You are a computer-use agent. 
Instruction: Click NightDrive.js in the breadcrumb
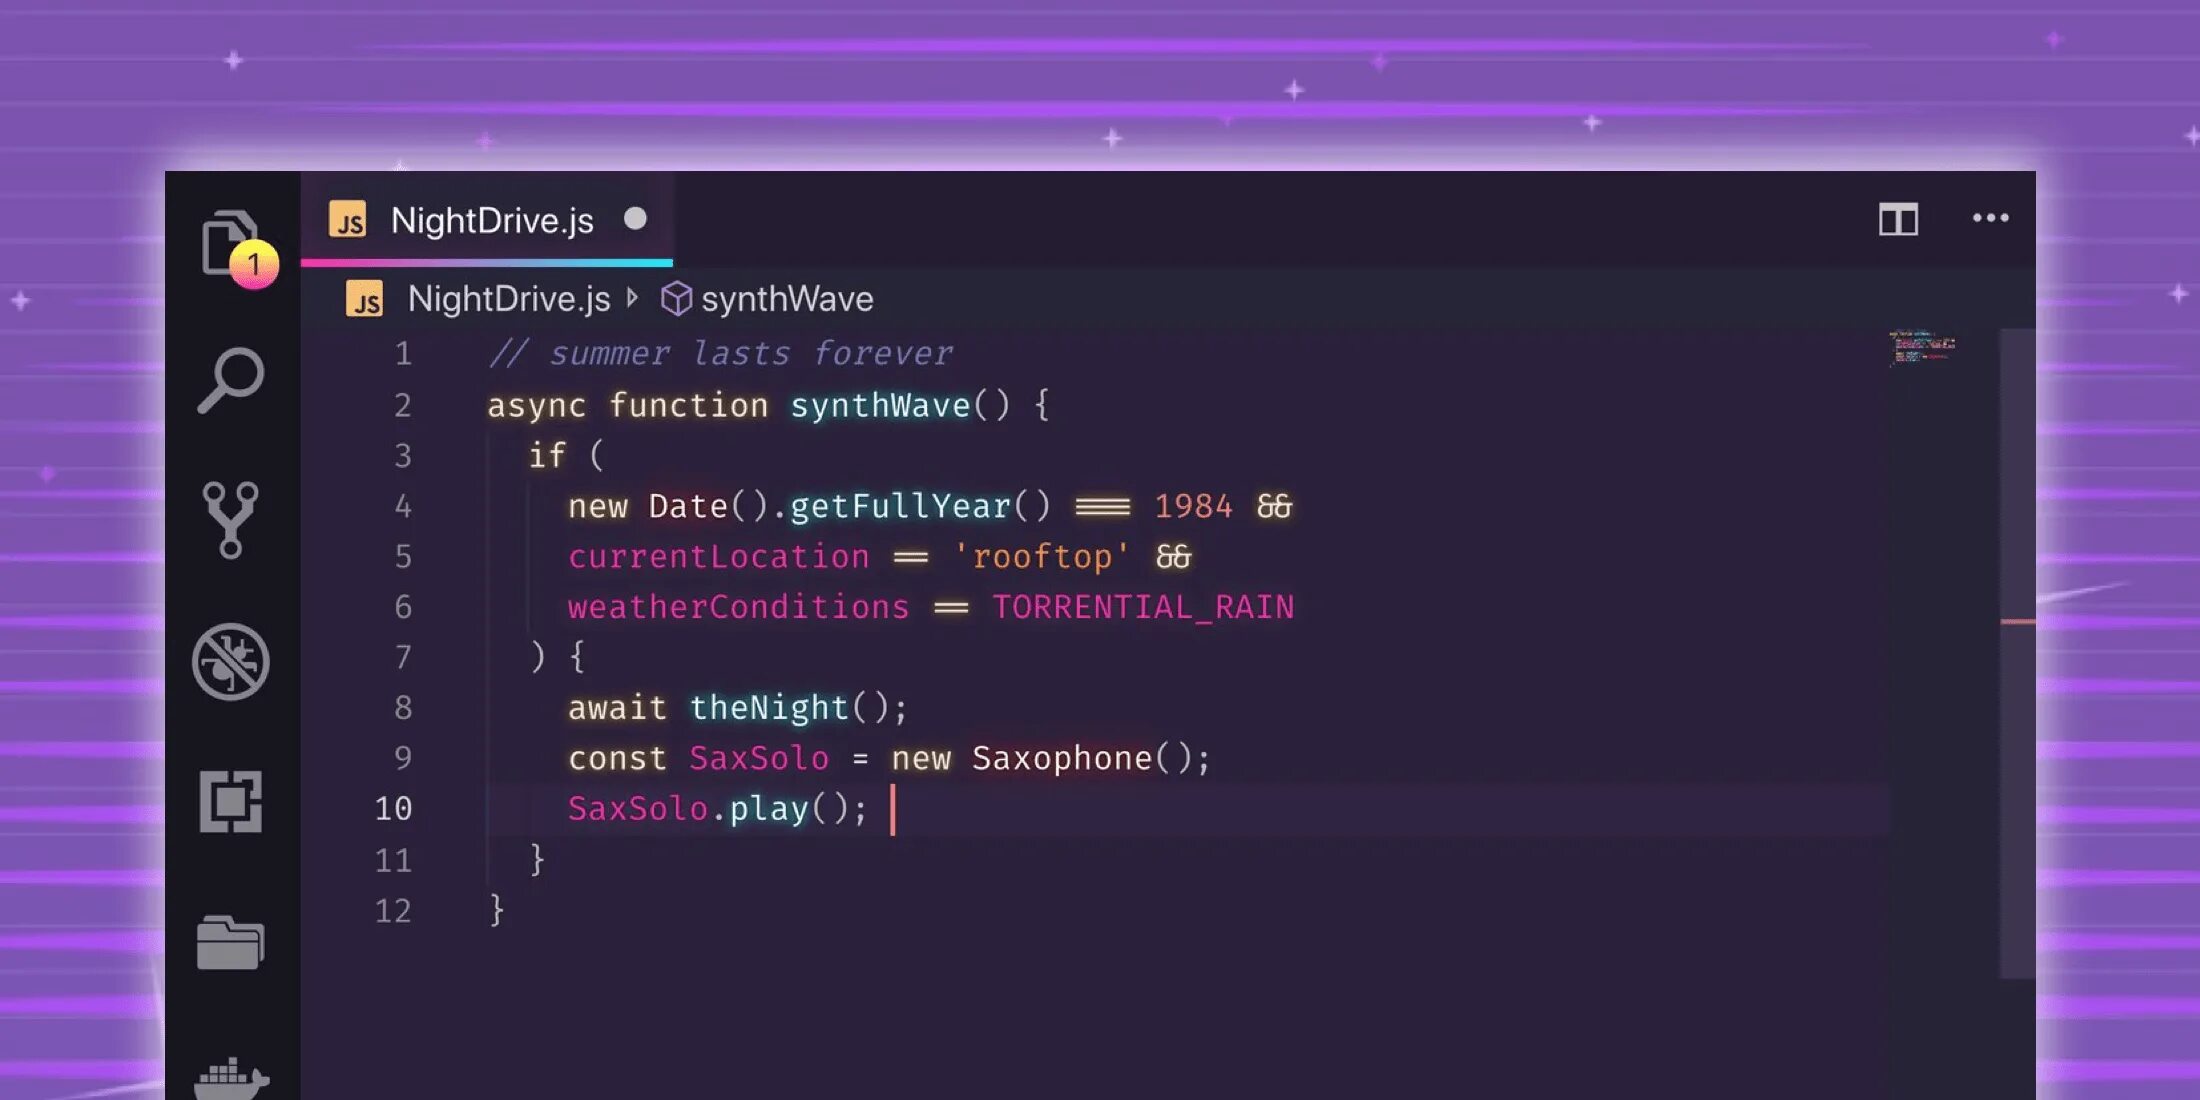tap(508, 299)
